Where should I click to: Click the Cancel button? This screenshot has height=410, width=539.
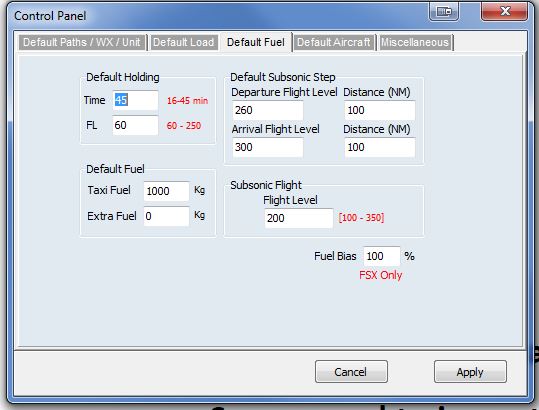click(351, 372)
